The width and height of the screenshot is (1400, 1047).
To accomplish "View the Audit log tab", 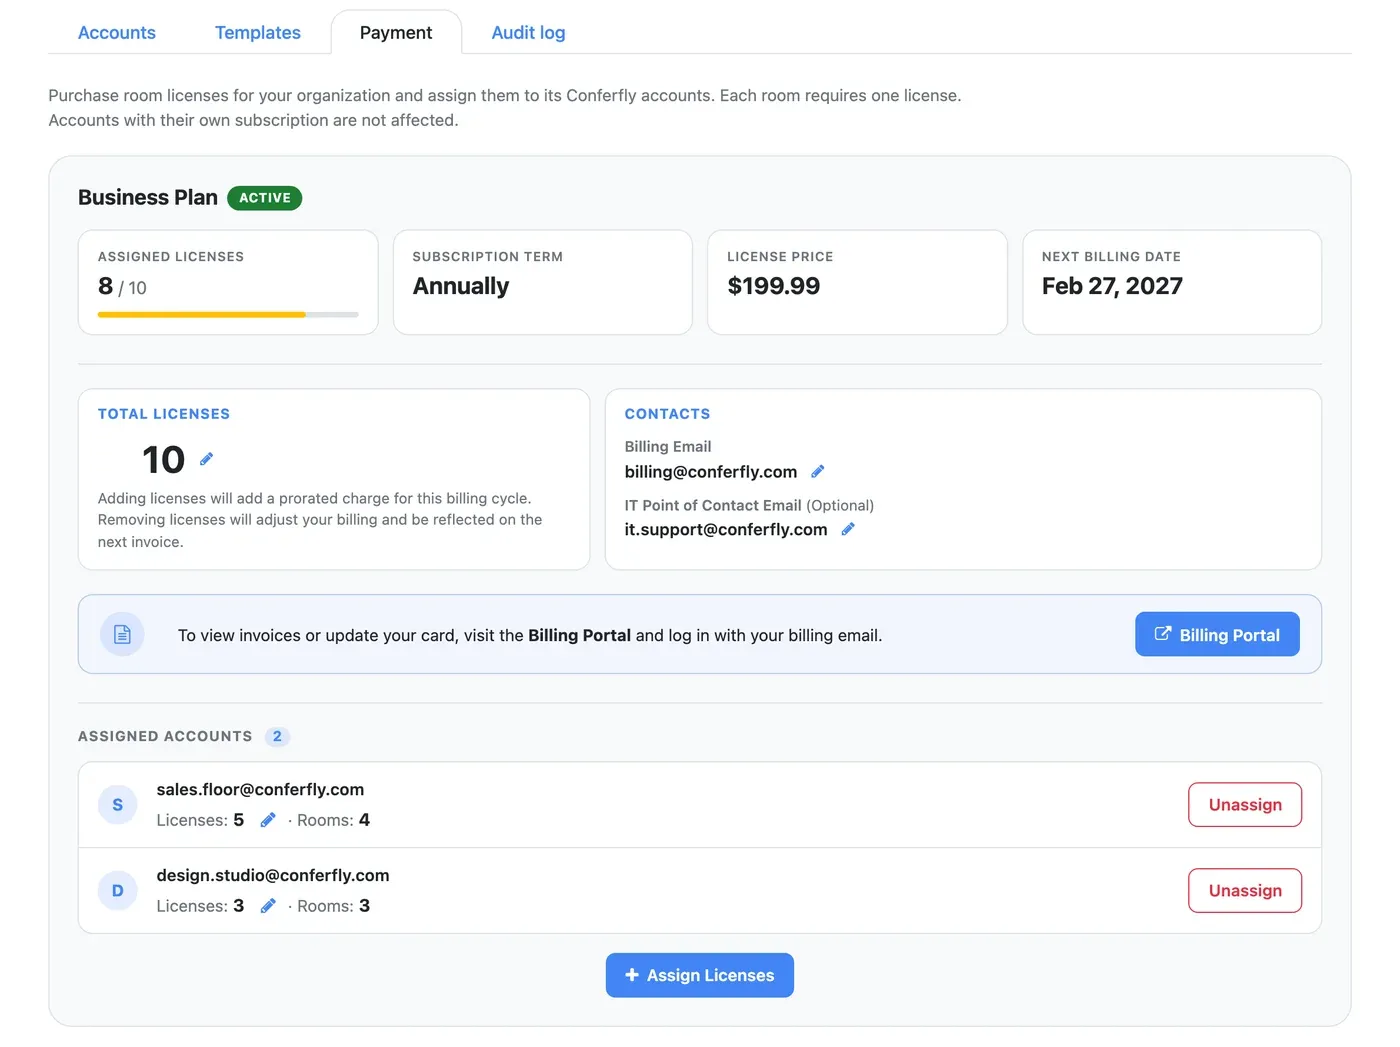I will [x=528, y=32].
